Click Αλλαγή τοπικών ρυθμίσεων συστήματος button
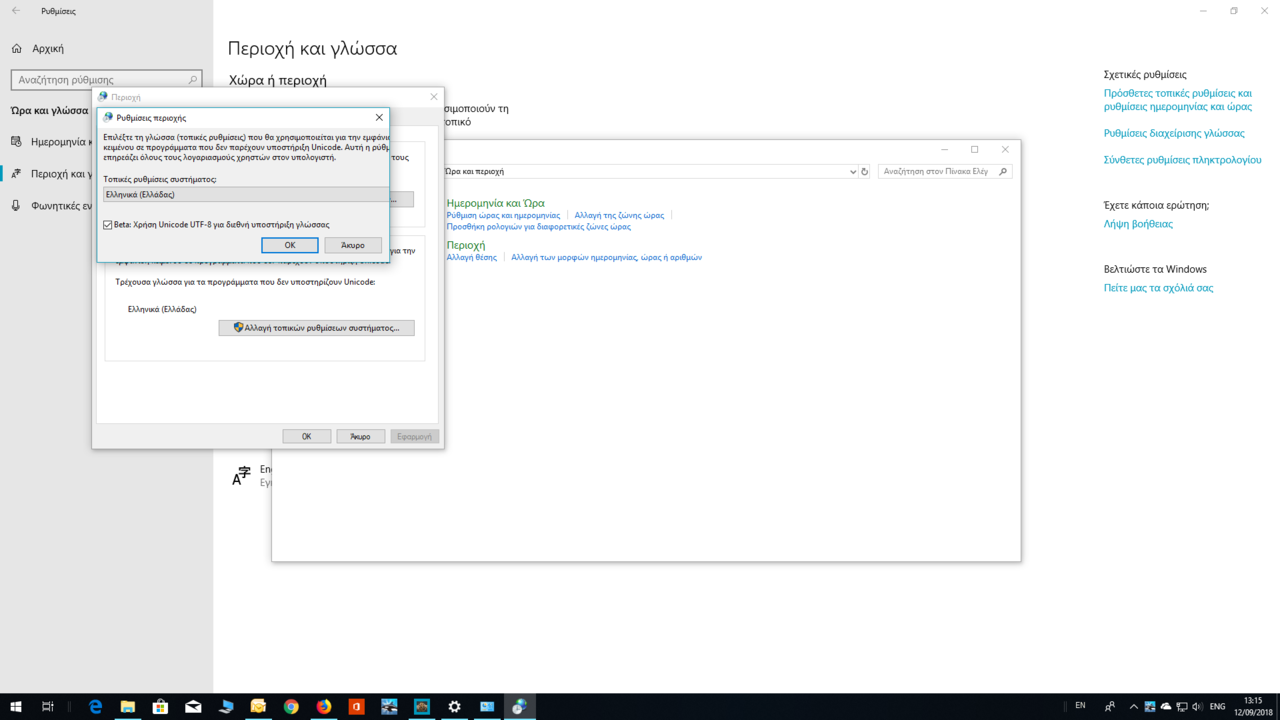Viewport: 1280px width, 720px height. [x=316, y=328]
